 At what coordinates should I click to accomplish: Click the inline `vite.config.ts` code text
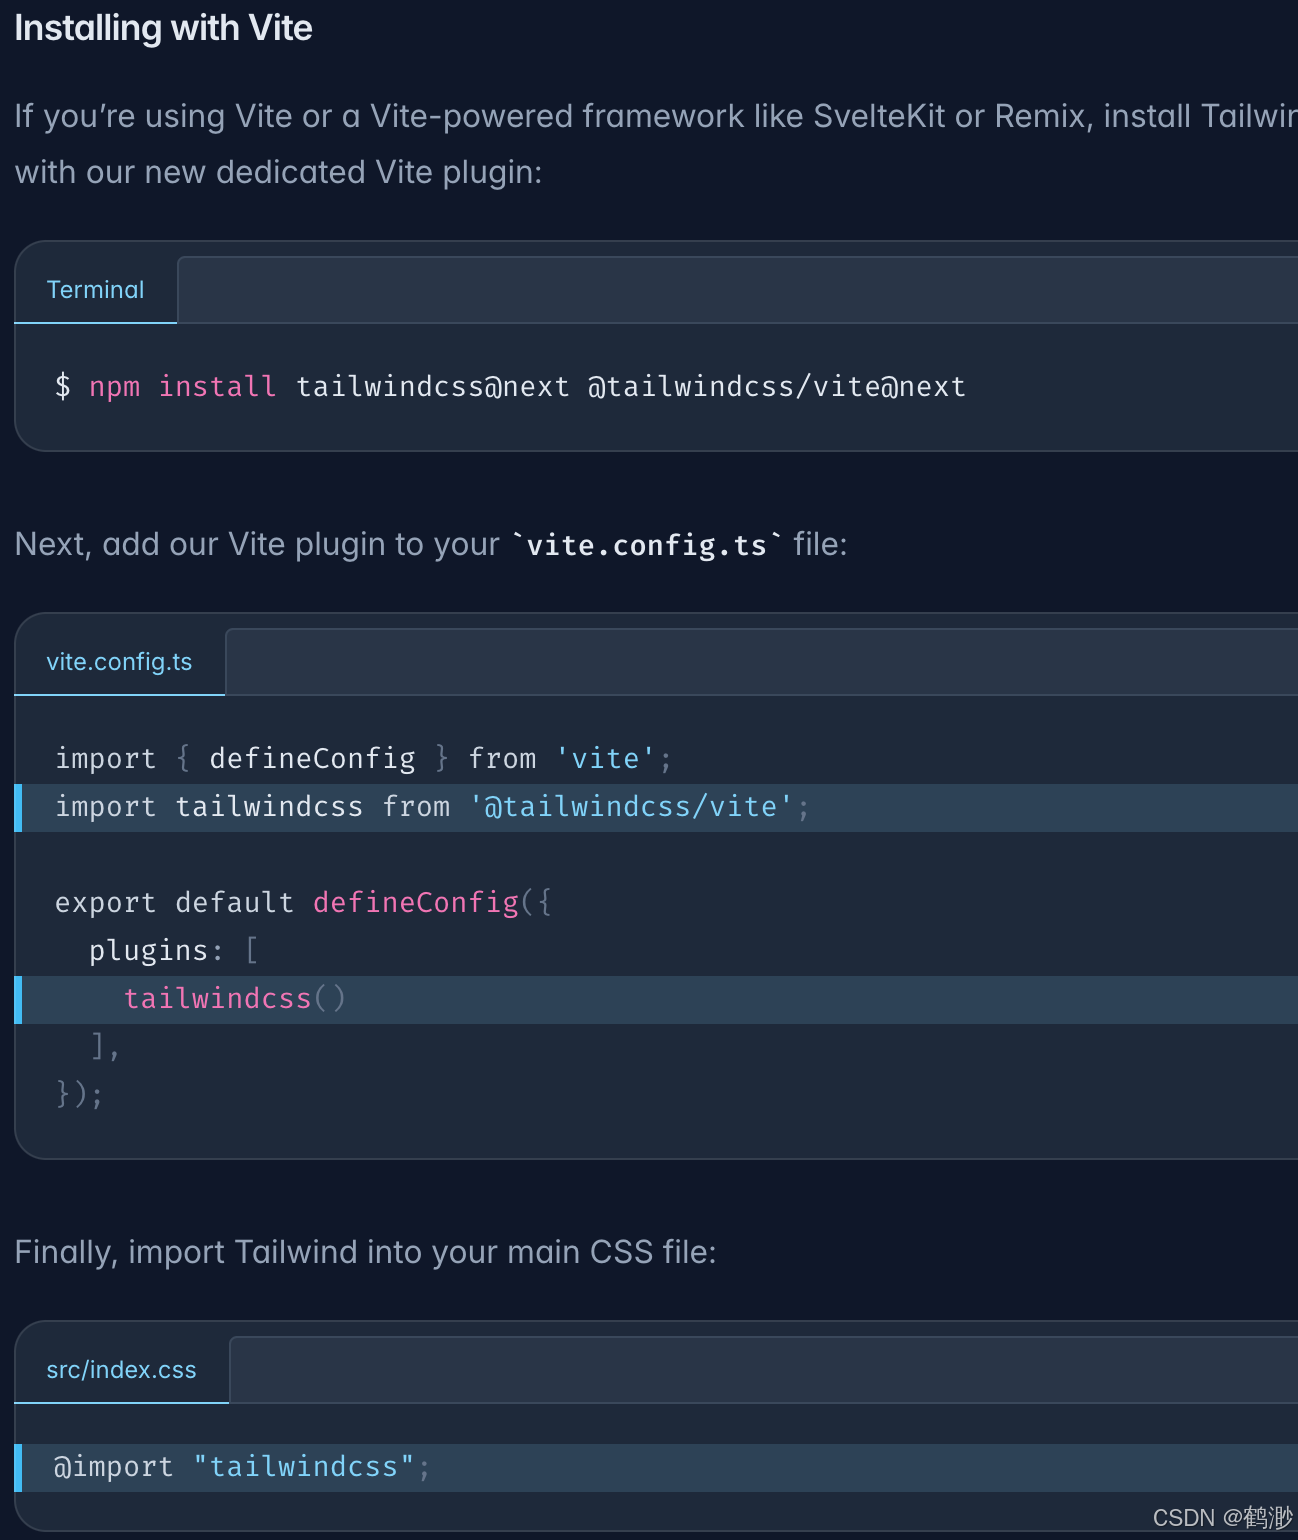[x=647, y=545]
